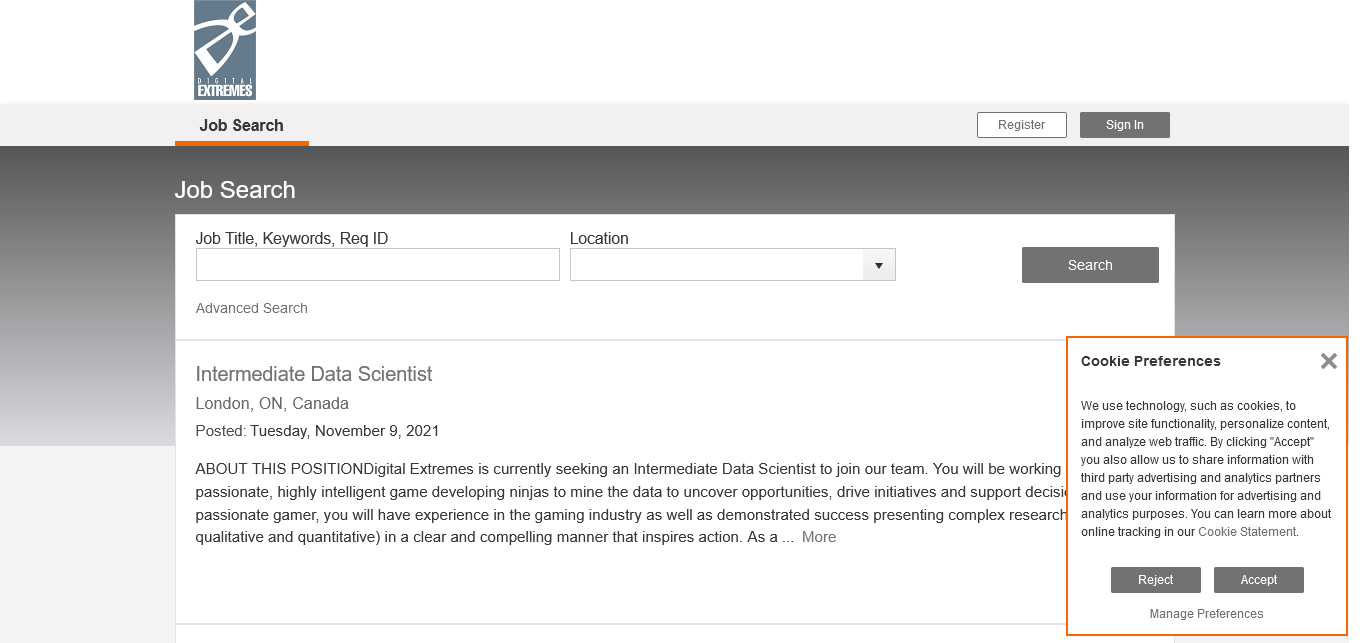This screenshot has height=643, width=1366.
Task: Accept cookies in the preferences popup
Action: pyautogui.click(x=1258, y=580)
